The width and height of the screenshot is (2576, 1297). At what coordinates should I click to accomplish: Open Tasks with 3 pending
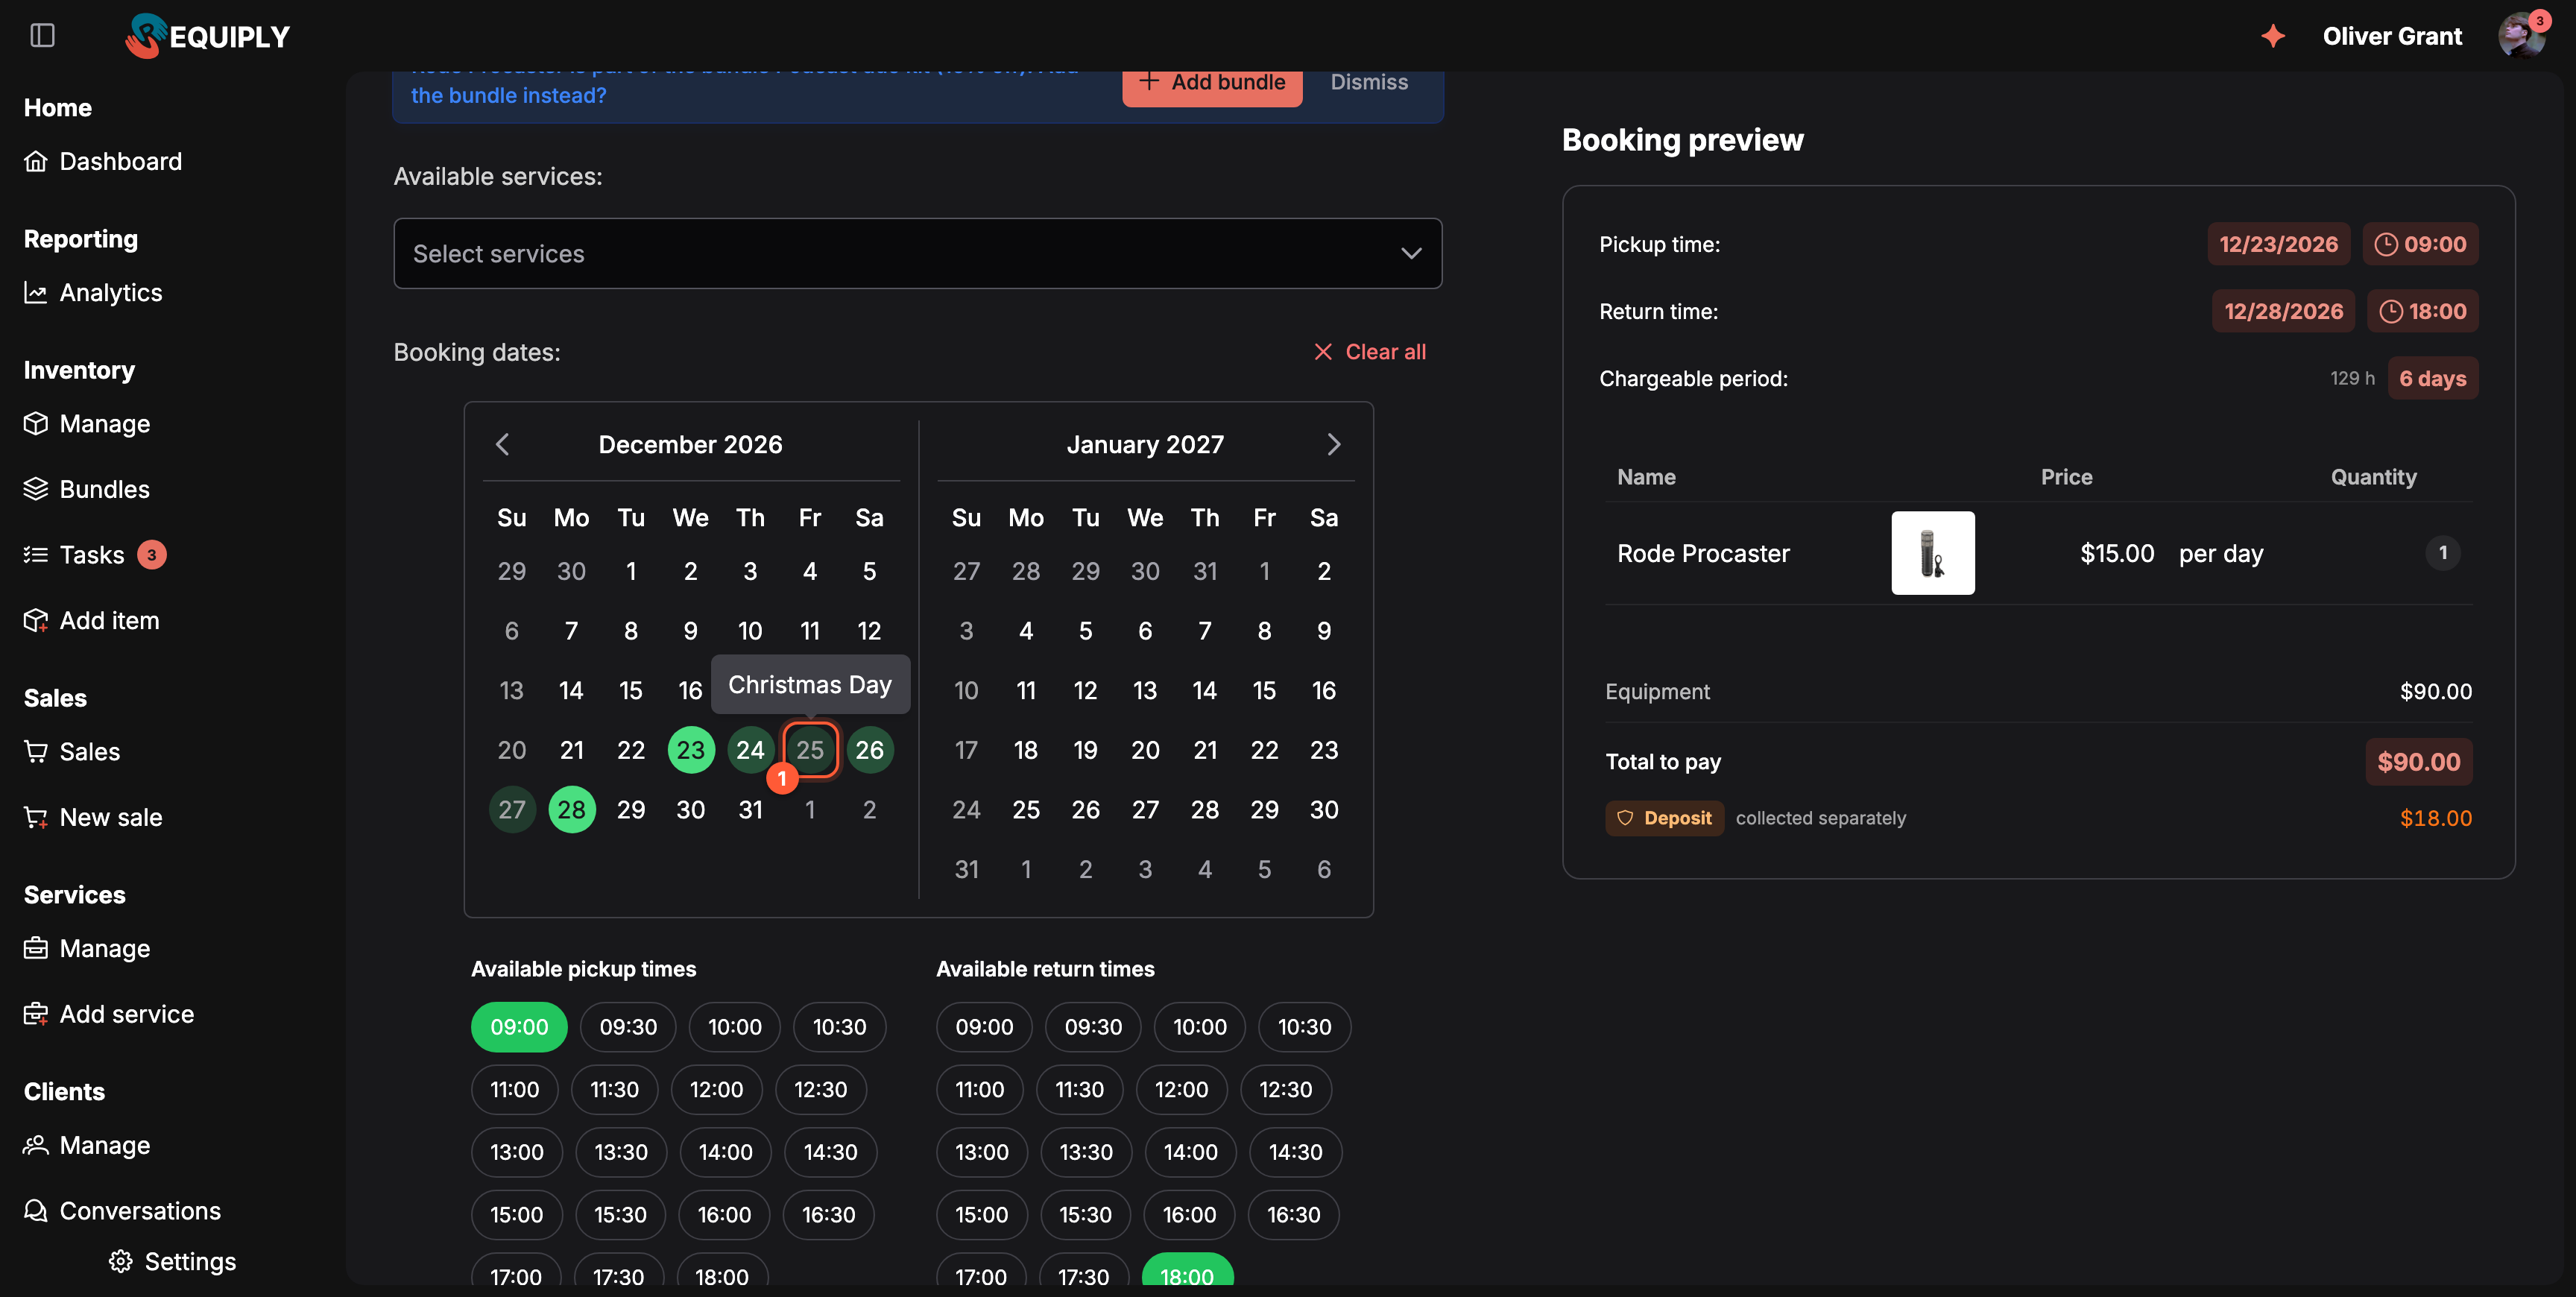coord(95,554)
